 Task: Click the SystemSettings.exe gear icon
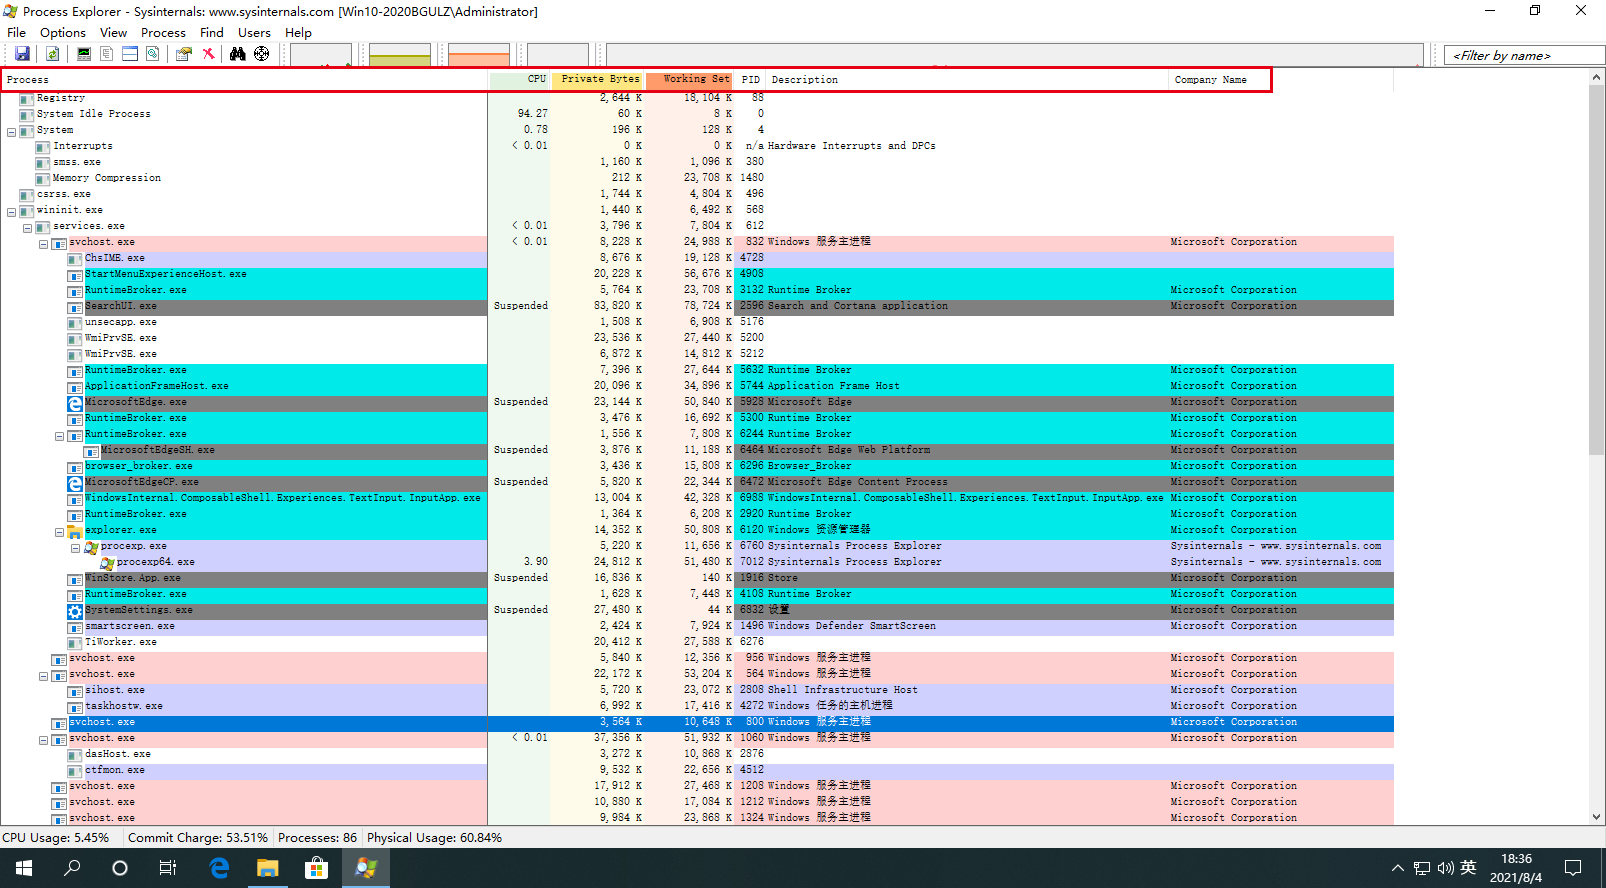(75, 611)
